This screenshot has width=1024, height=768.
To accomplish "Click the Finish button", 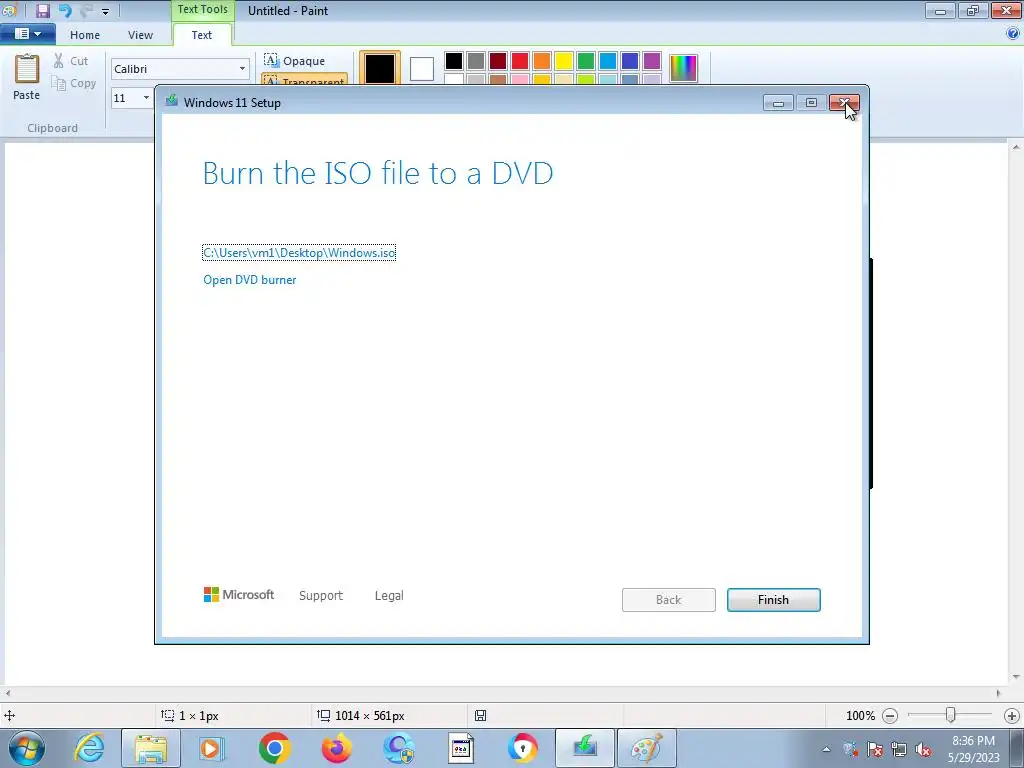I will [773, 600].
